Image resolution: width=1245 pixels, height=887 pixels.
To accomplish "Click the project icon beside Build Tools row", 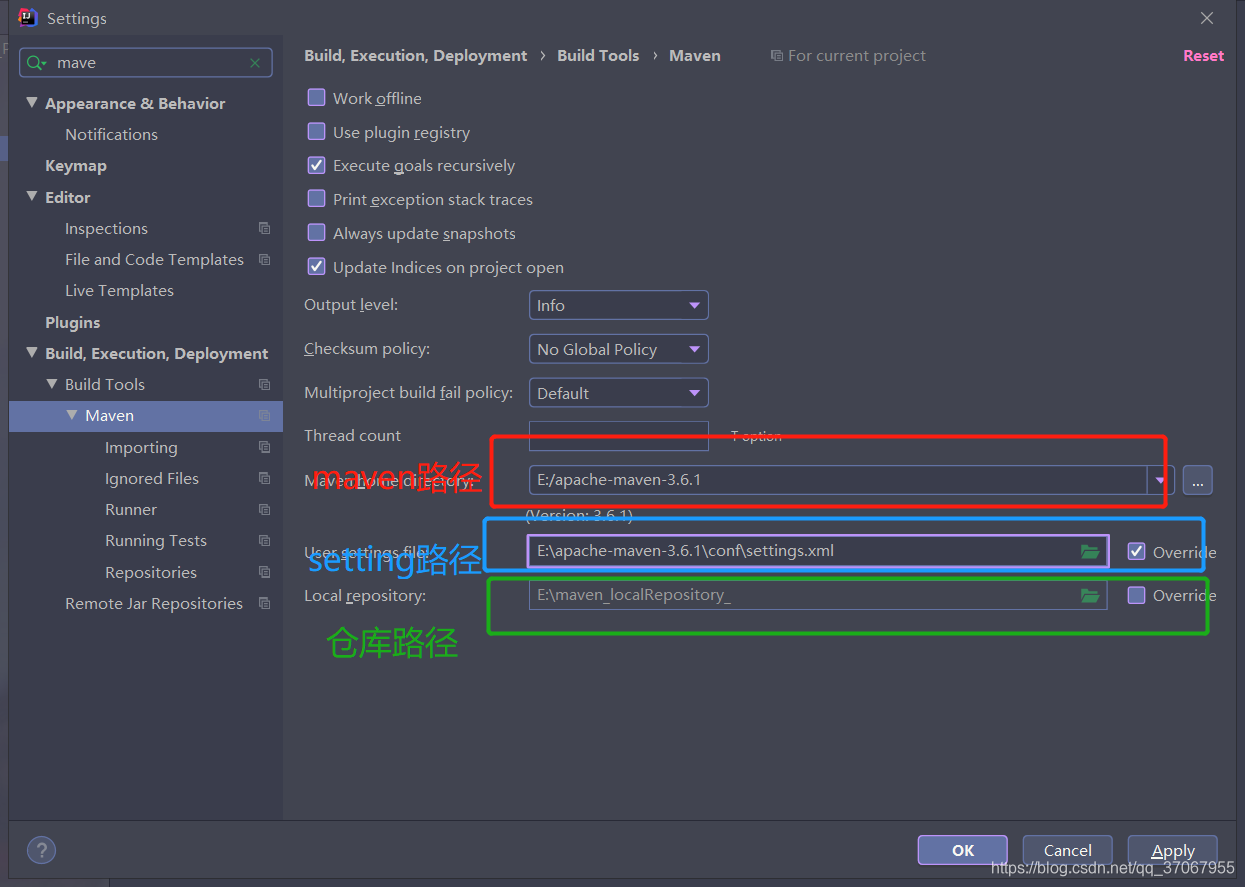I will pos(264,384).
